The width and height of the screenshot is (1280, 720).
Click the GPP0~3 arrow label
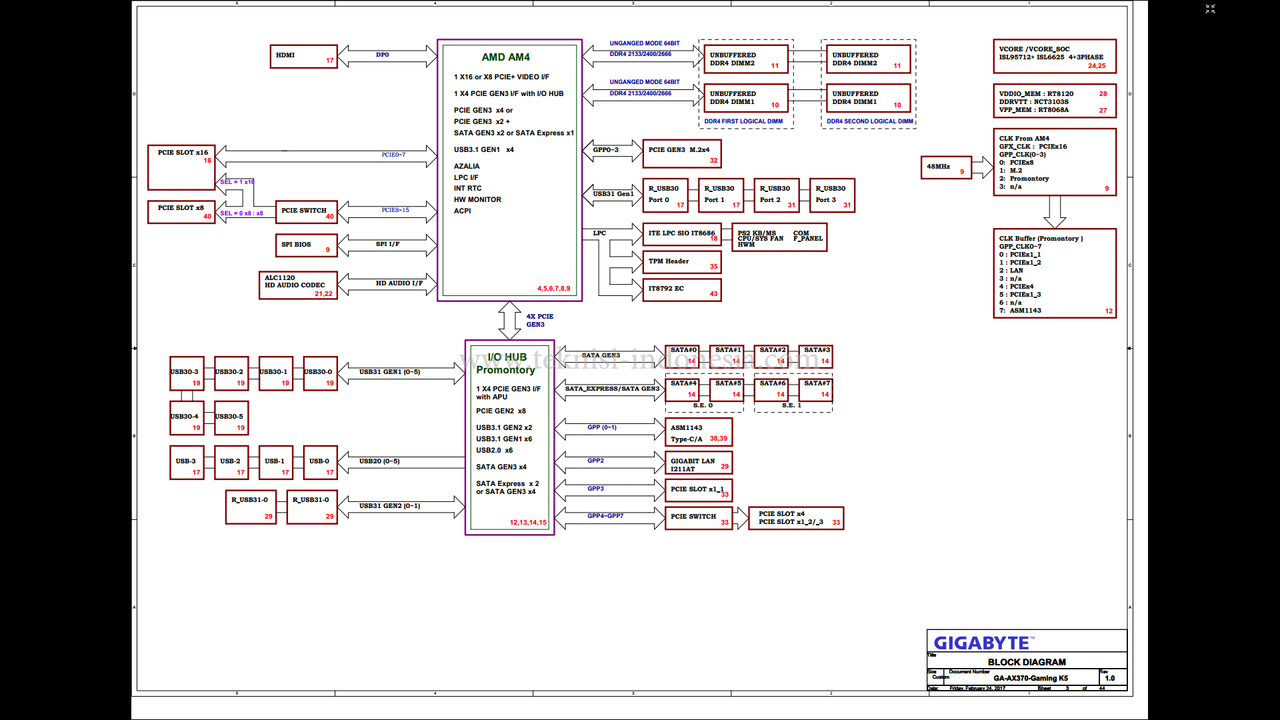[606, 149]
